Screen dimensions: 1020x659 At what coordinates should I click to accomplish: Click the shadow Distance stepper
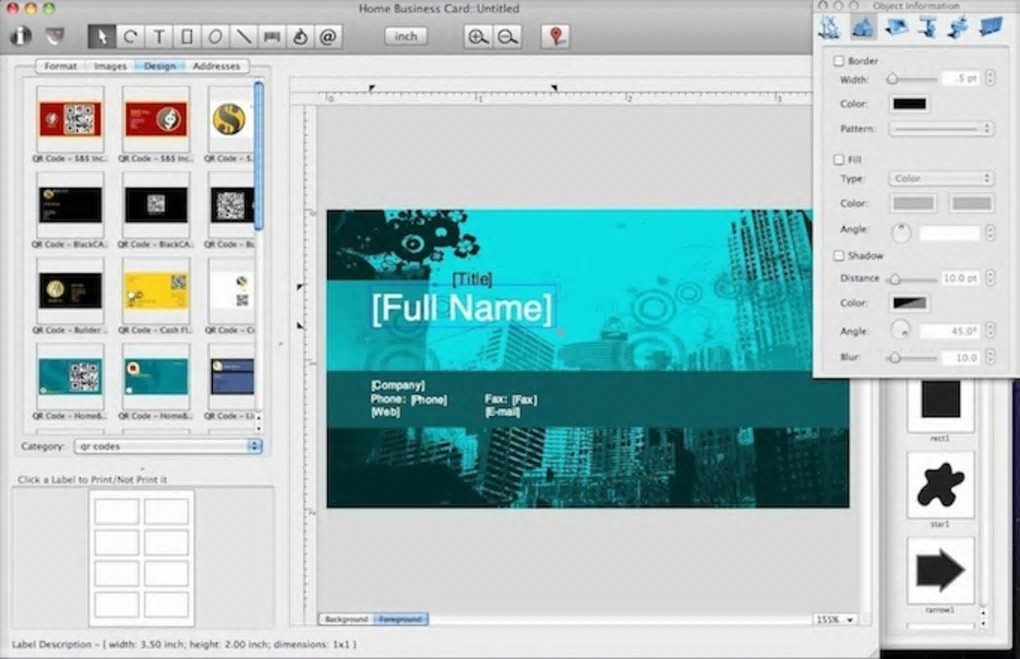(990, 278)
